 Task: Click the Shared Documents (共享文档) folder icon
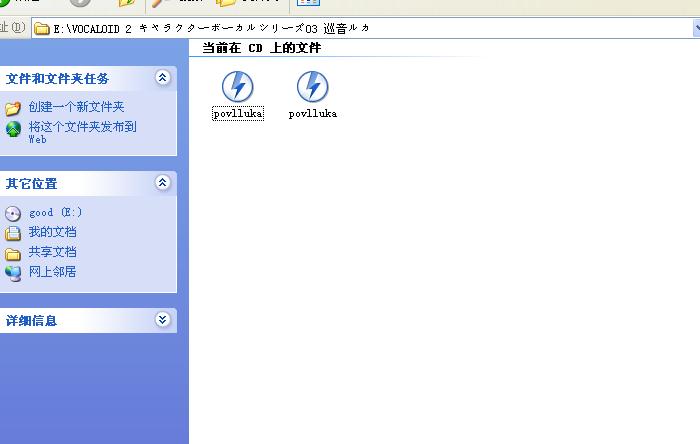pyautogui.click(x=13, y=253)
